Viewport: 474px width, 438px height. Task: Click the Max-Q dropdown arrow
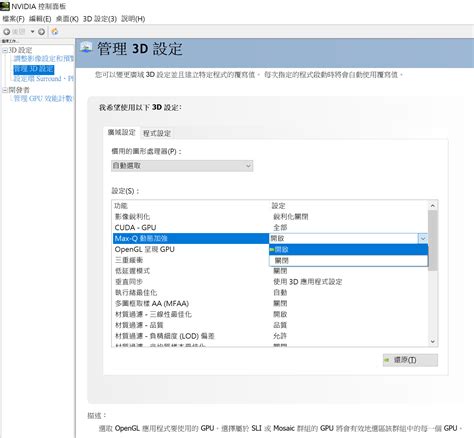(423, 238)
